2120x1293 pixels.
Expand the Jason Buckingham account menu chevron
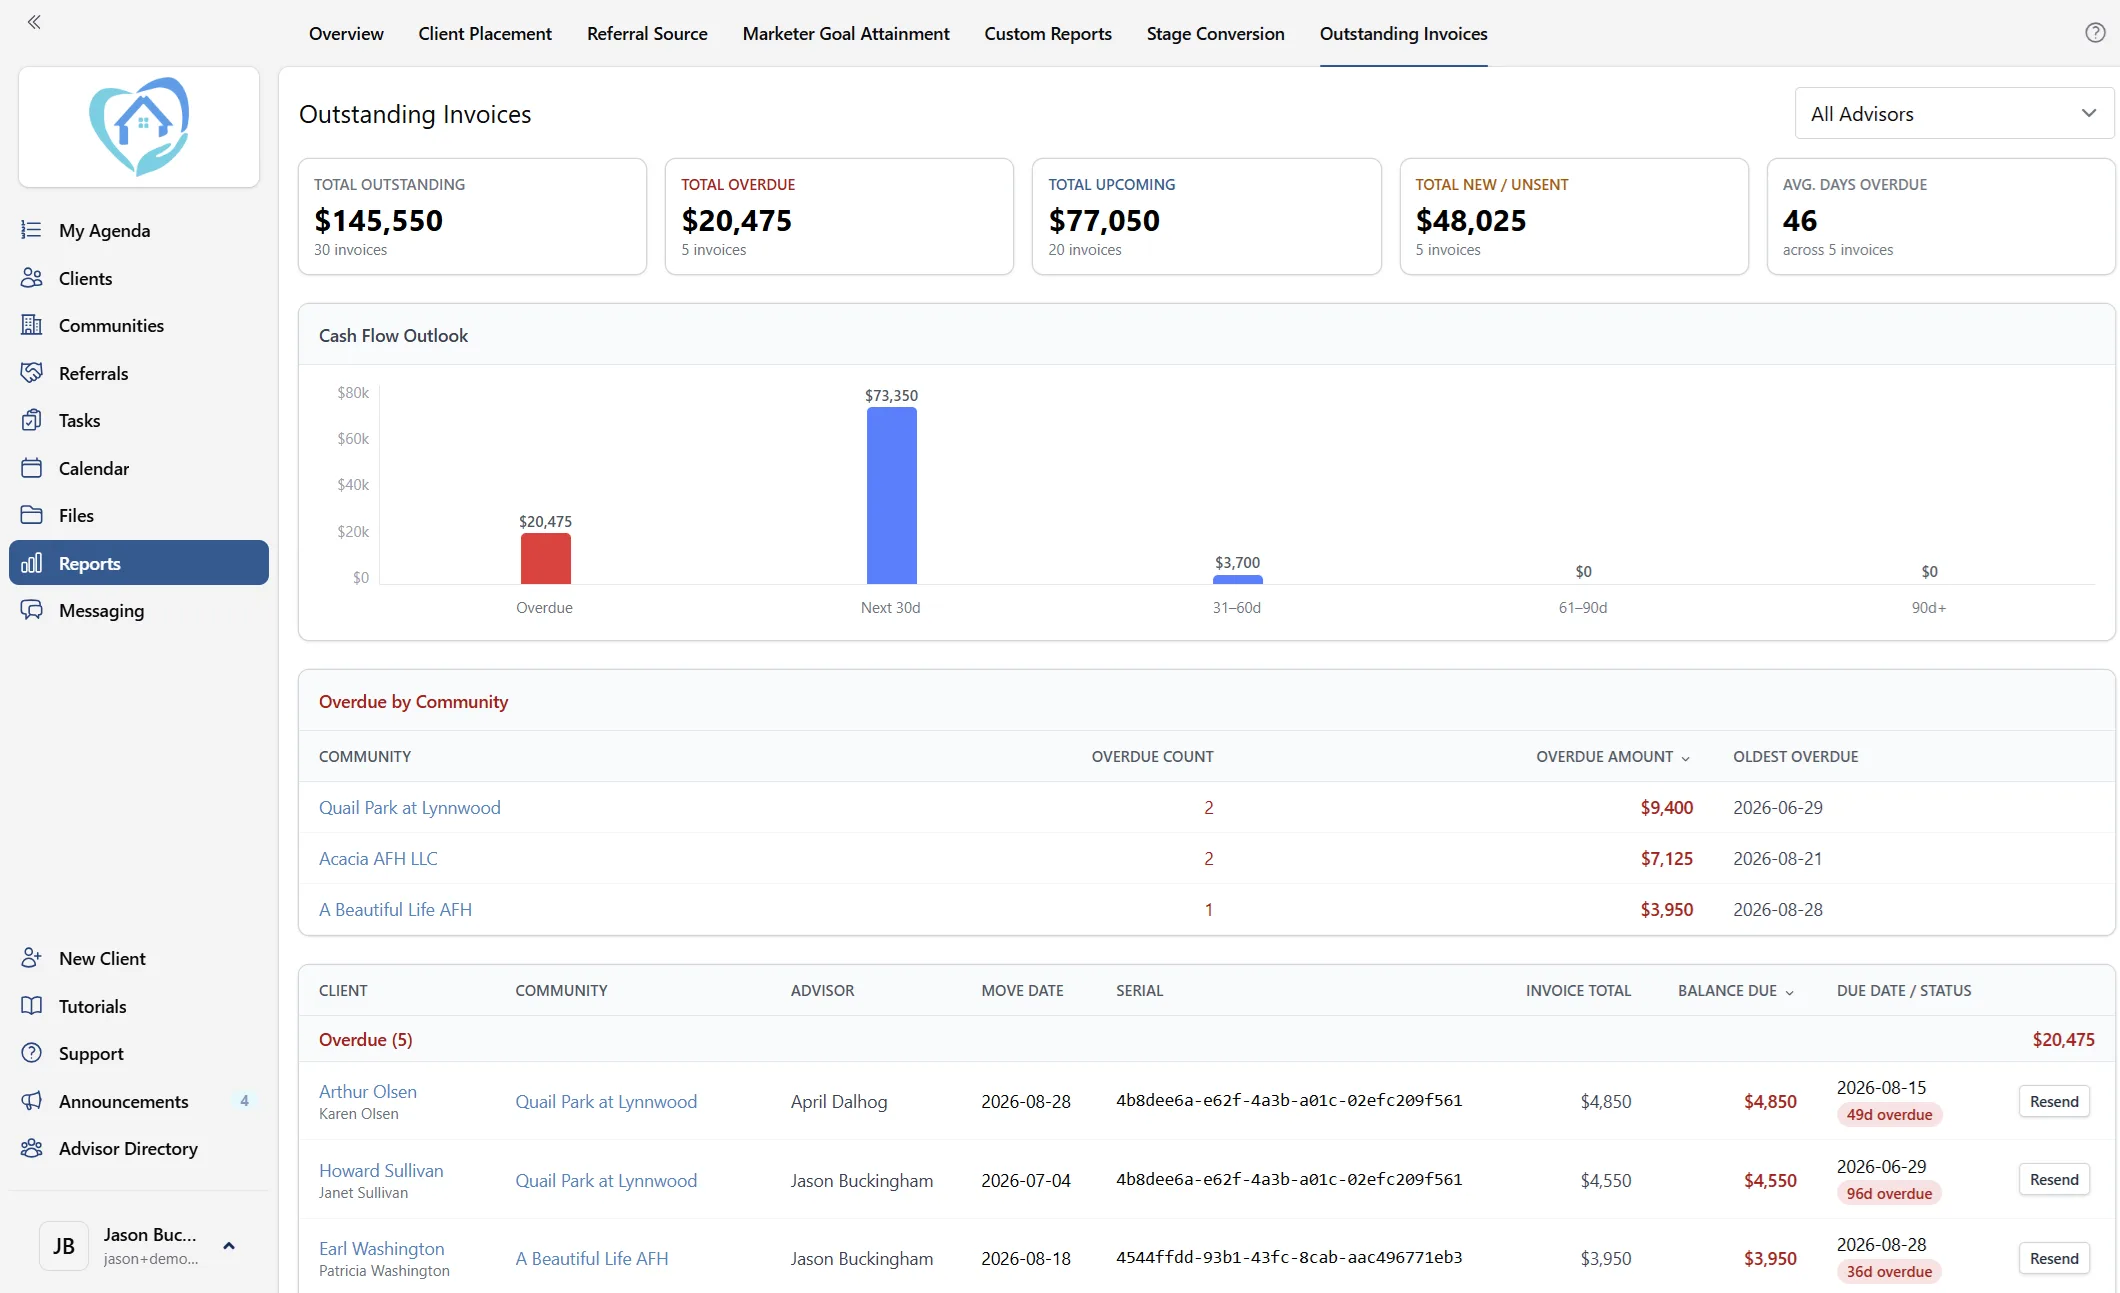(x=229, y=1246)
